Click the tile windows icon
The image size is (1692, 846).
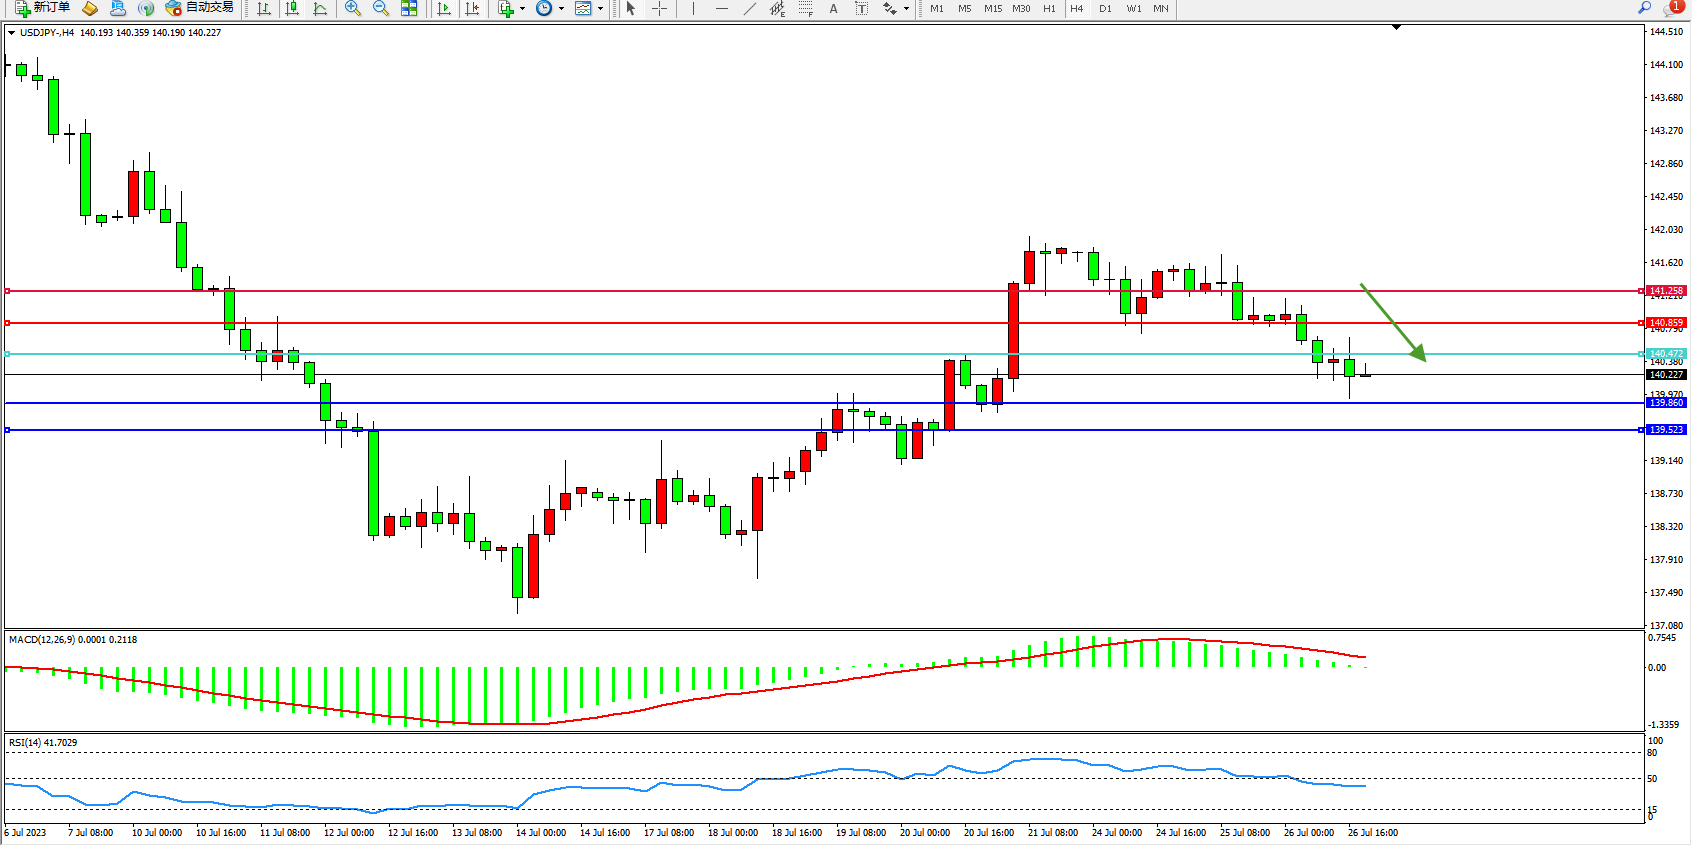pyautogui.click(x=409, y=8)
